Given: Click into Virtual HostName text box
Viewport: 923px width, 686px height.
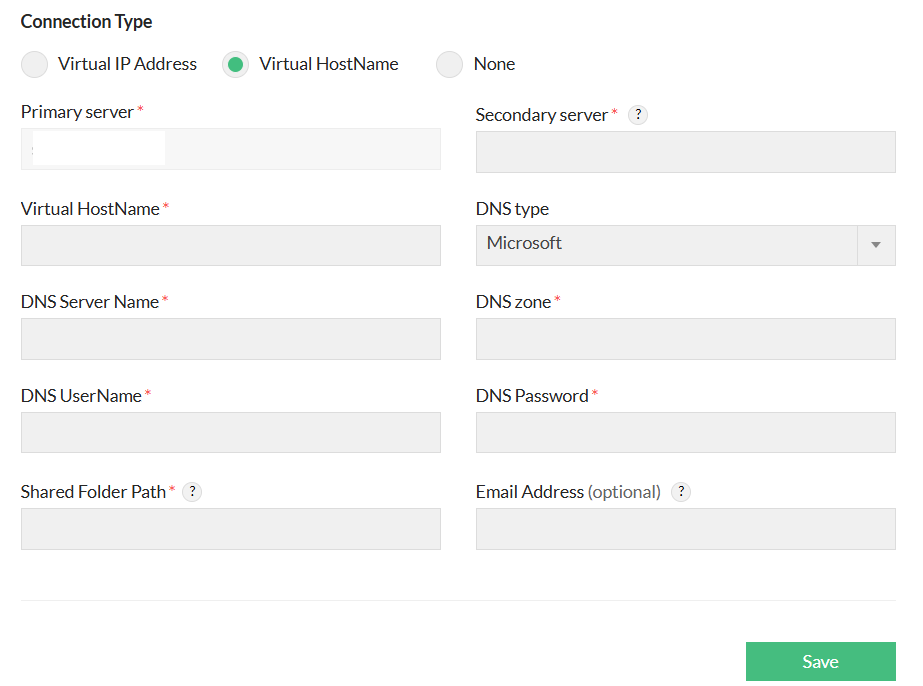Looking at the screenshot, I should click(x=230, y=245).
